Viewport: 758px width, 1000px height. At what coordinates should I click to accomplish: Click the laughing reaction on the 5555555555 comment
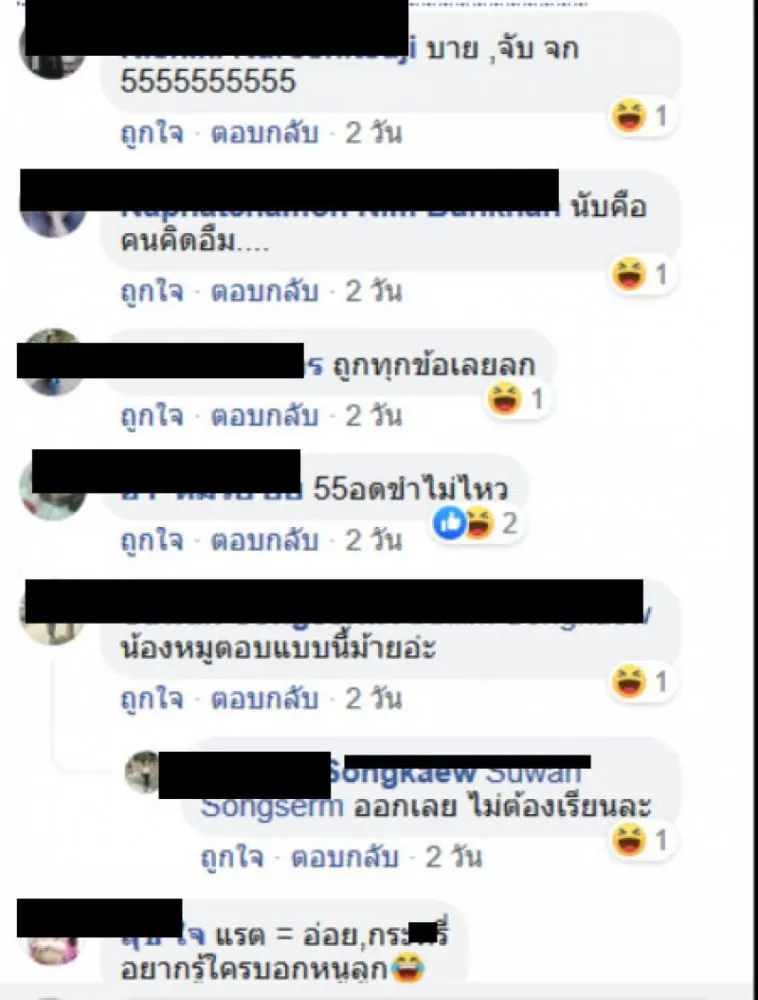point(629,116)
